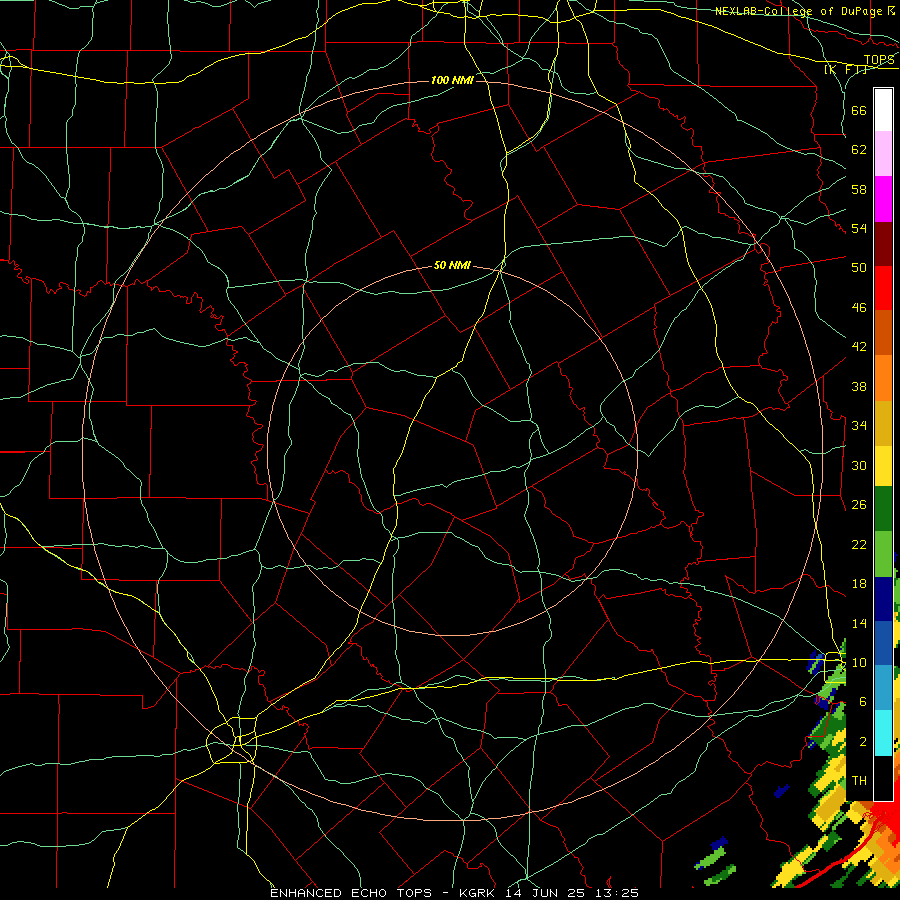
Task: Click the '34' legend value
Action: click(859, 426)
